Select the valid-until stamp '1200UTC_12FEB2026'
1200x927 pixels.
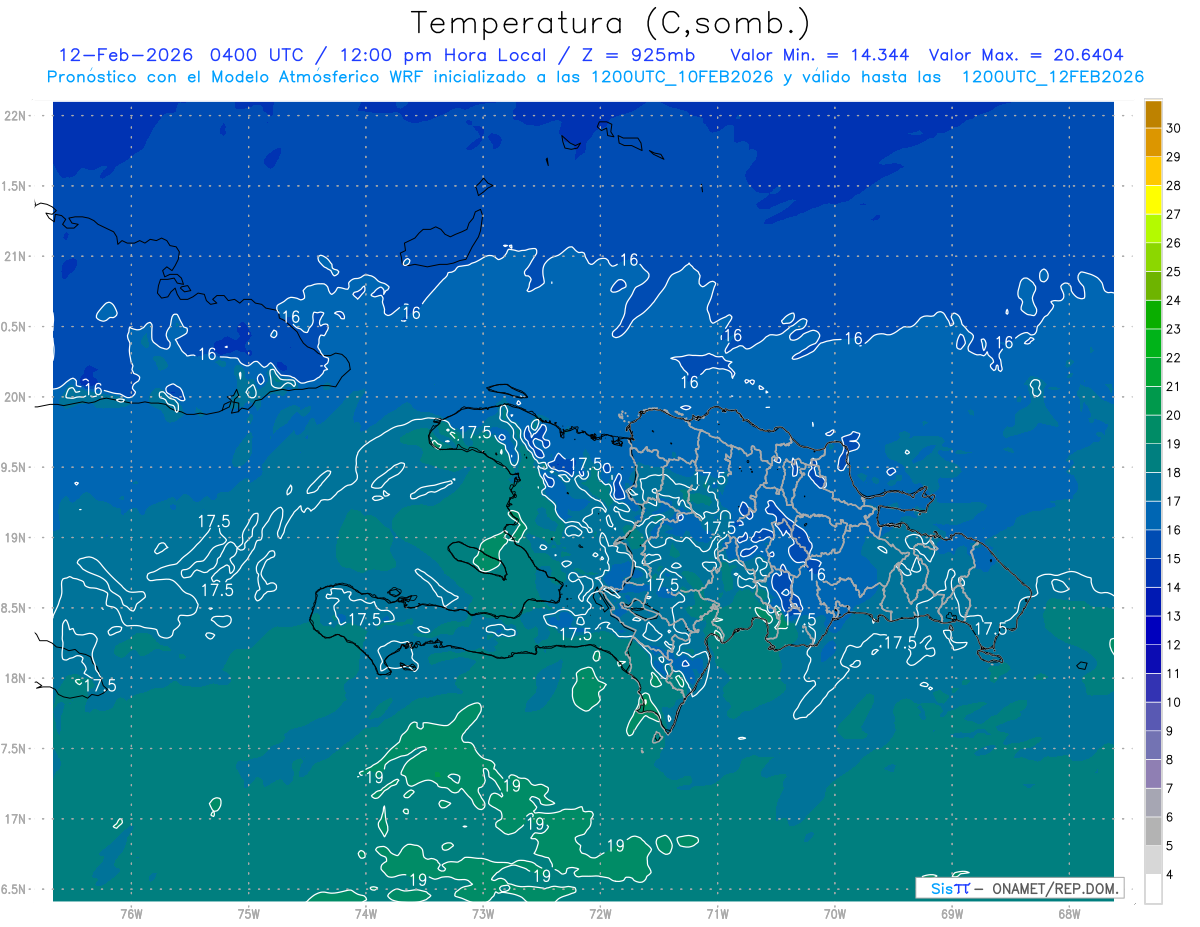click(x=1052, y=77)
